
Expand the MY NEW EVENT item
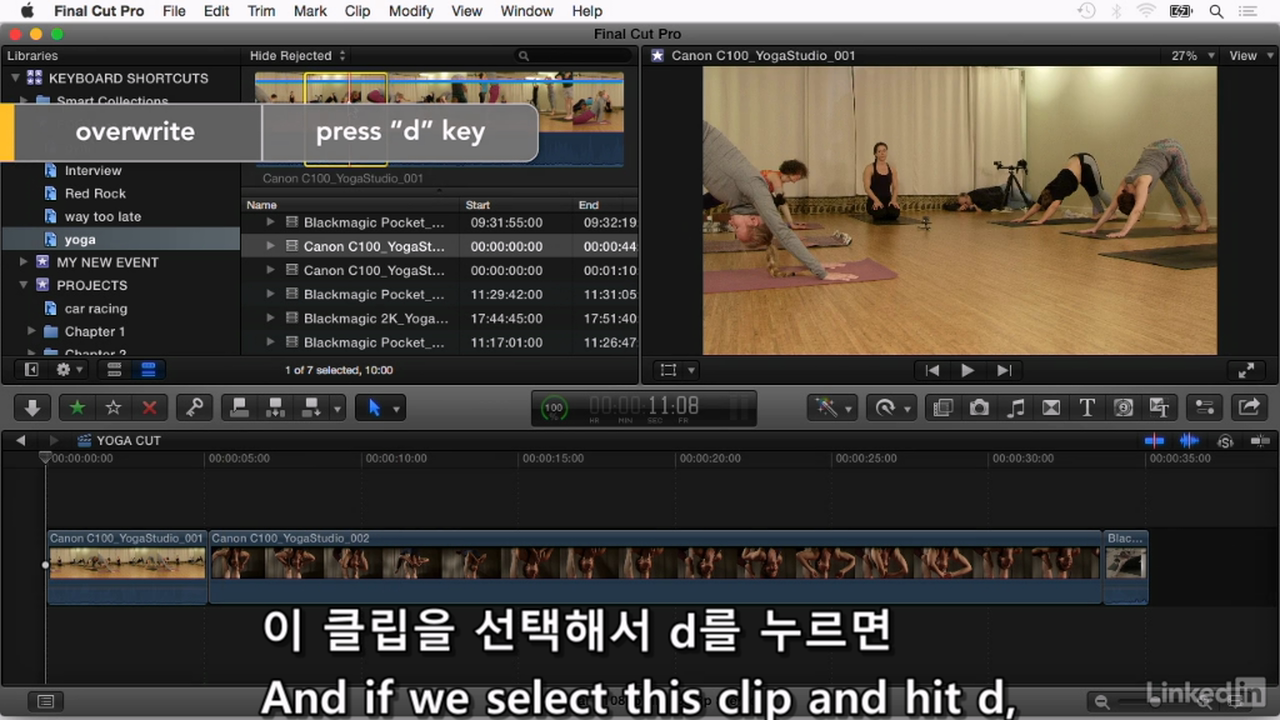coord(24,262)
